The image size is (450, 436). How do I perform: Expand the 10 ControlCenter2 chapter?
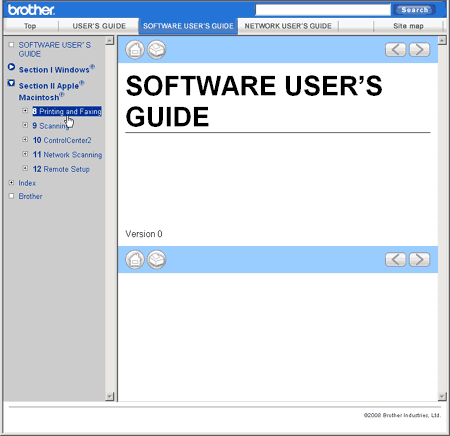tap(25, 139)
